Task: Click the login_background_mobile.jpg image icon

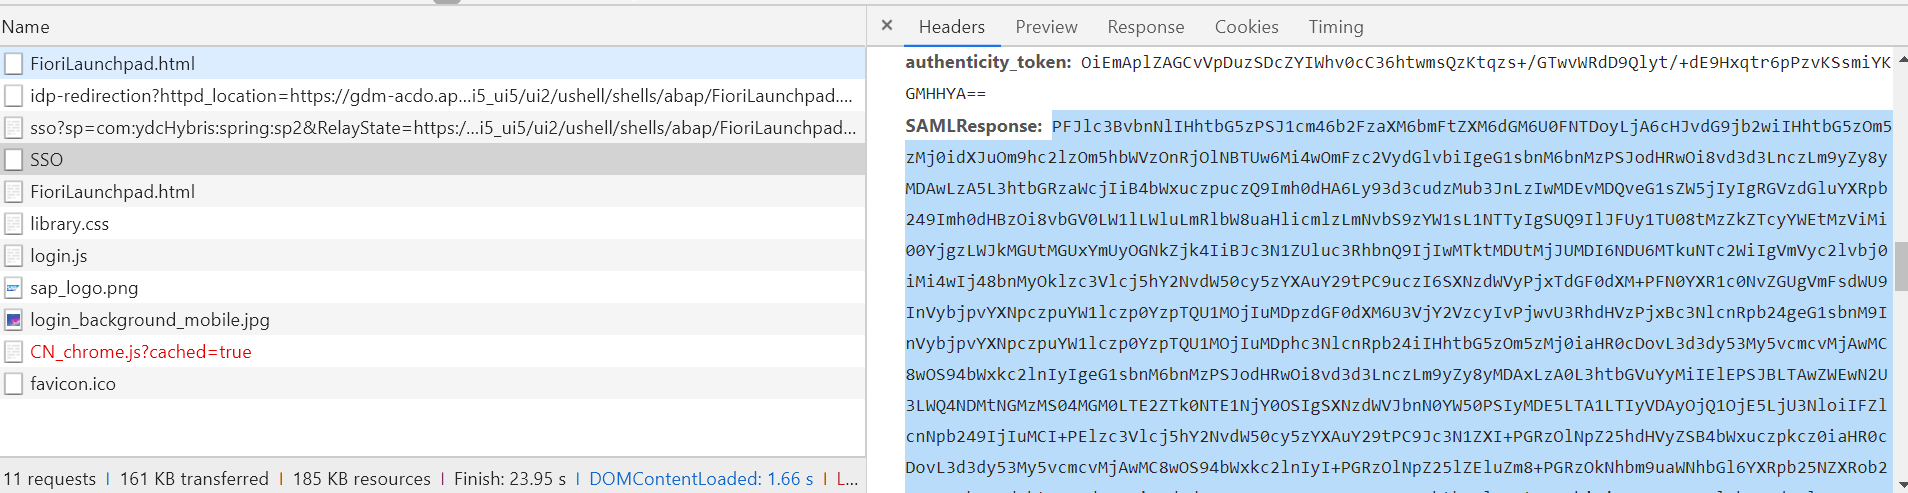Action: pyautogui.click(x=13, y=320)
